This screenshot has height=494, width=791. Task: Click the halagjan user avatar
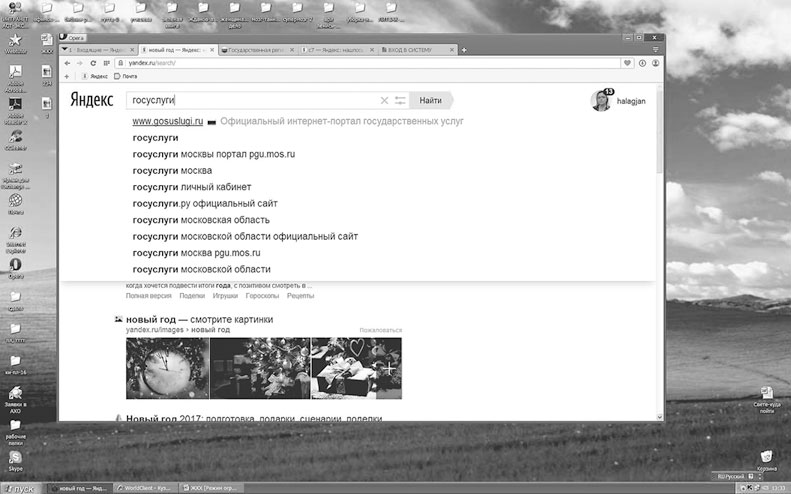point(602,100)
